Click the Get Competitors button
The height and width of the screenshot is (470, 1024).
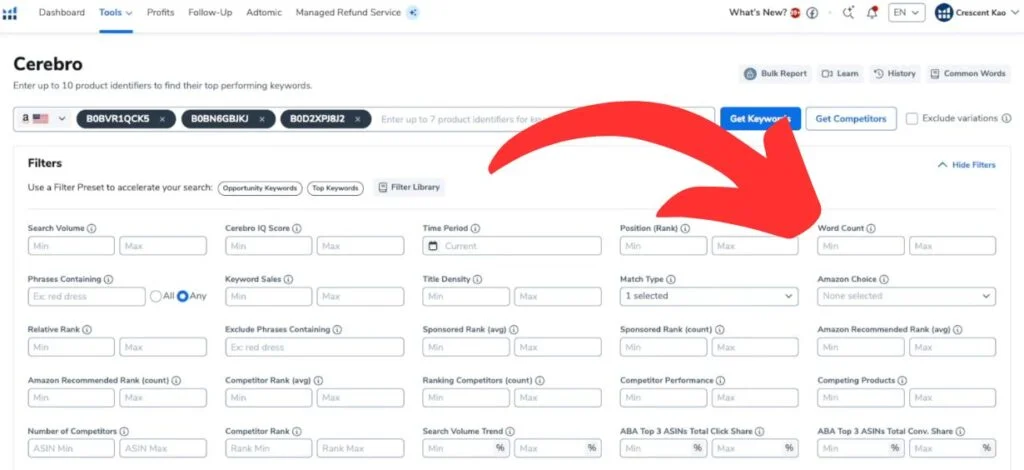(850, 119)
